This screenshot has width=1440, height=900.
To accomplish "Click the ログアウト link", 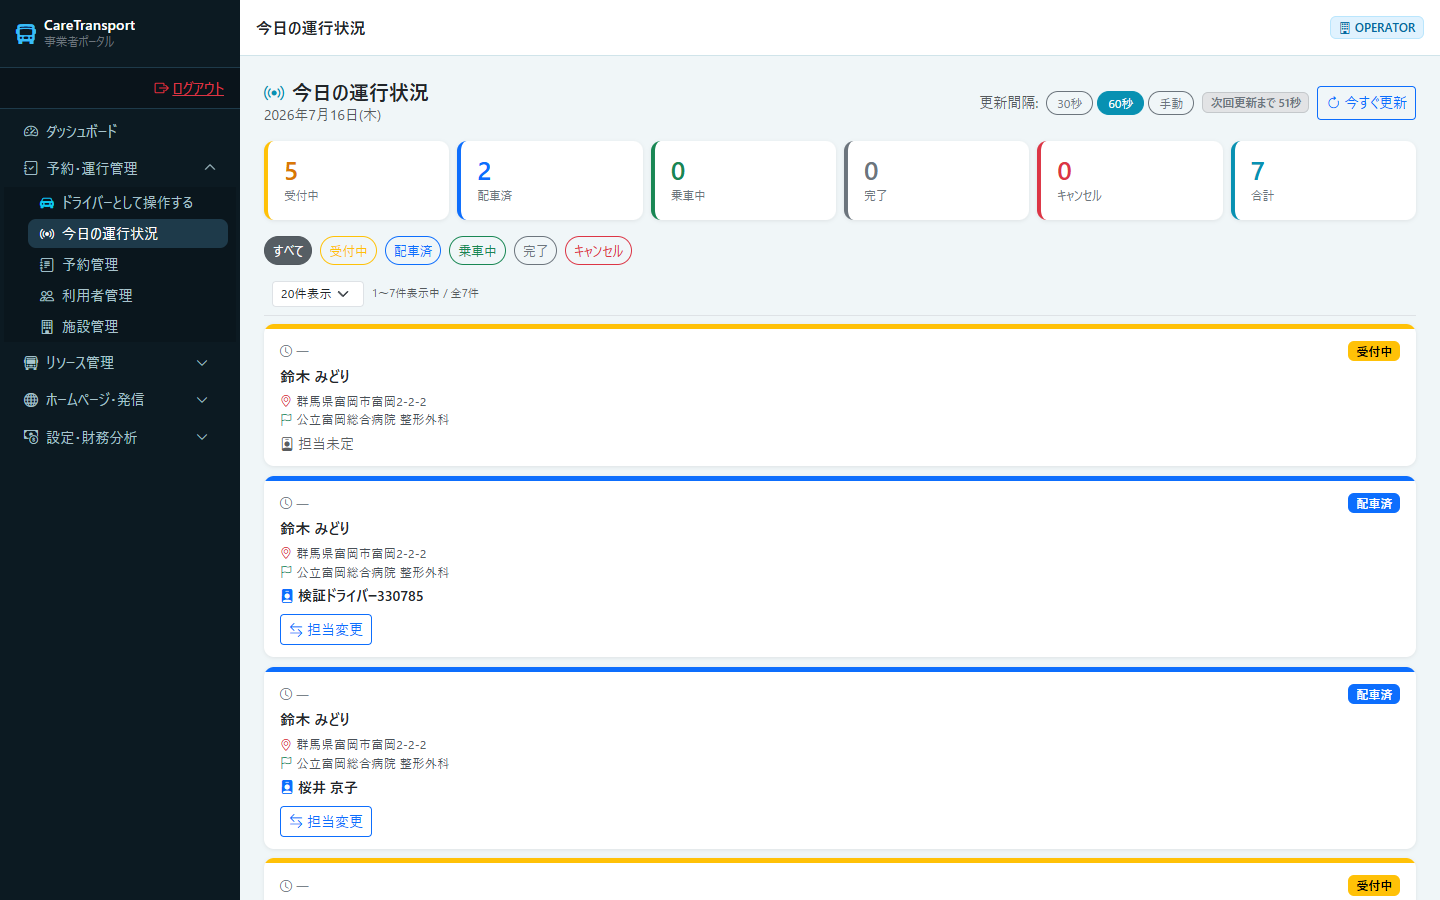I will 189,88.
